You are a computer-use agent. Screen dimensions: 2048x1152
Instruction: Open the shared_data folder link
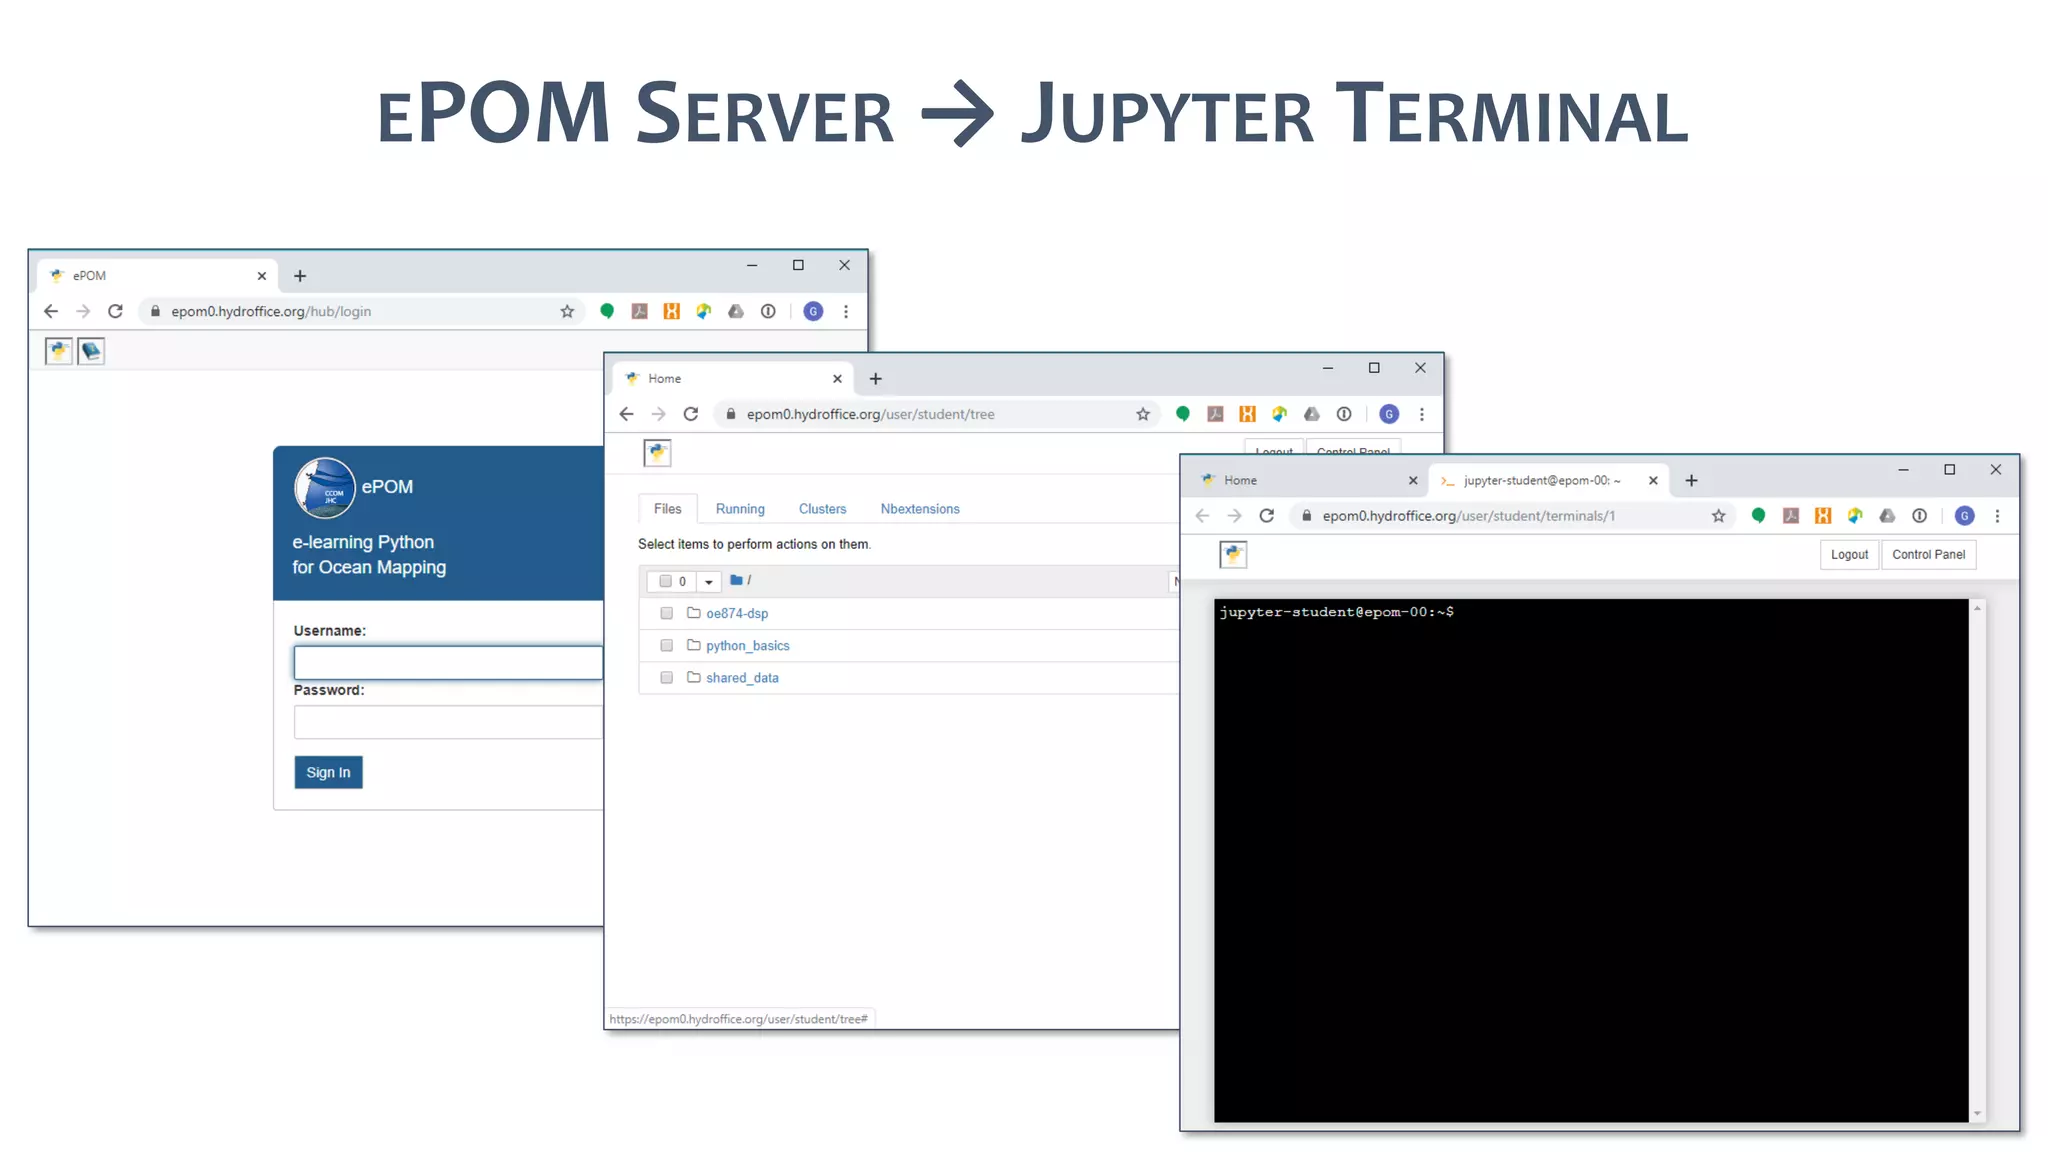point(742,678)
